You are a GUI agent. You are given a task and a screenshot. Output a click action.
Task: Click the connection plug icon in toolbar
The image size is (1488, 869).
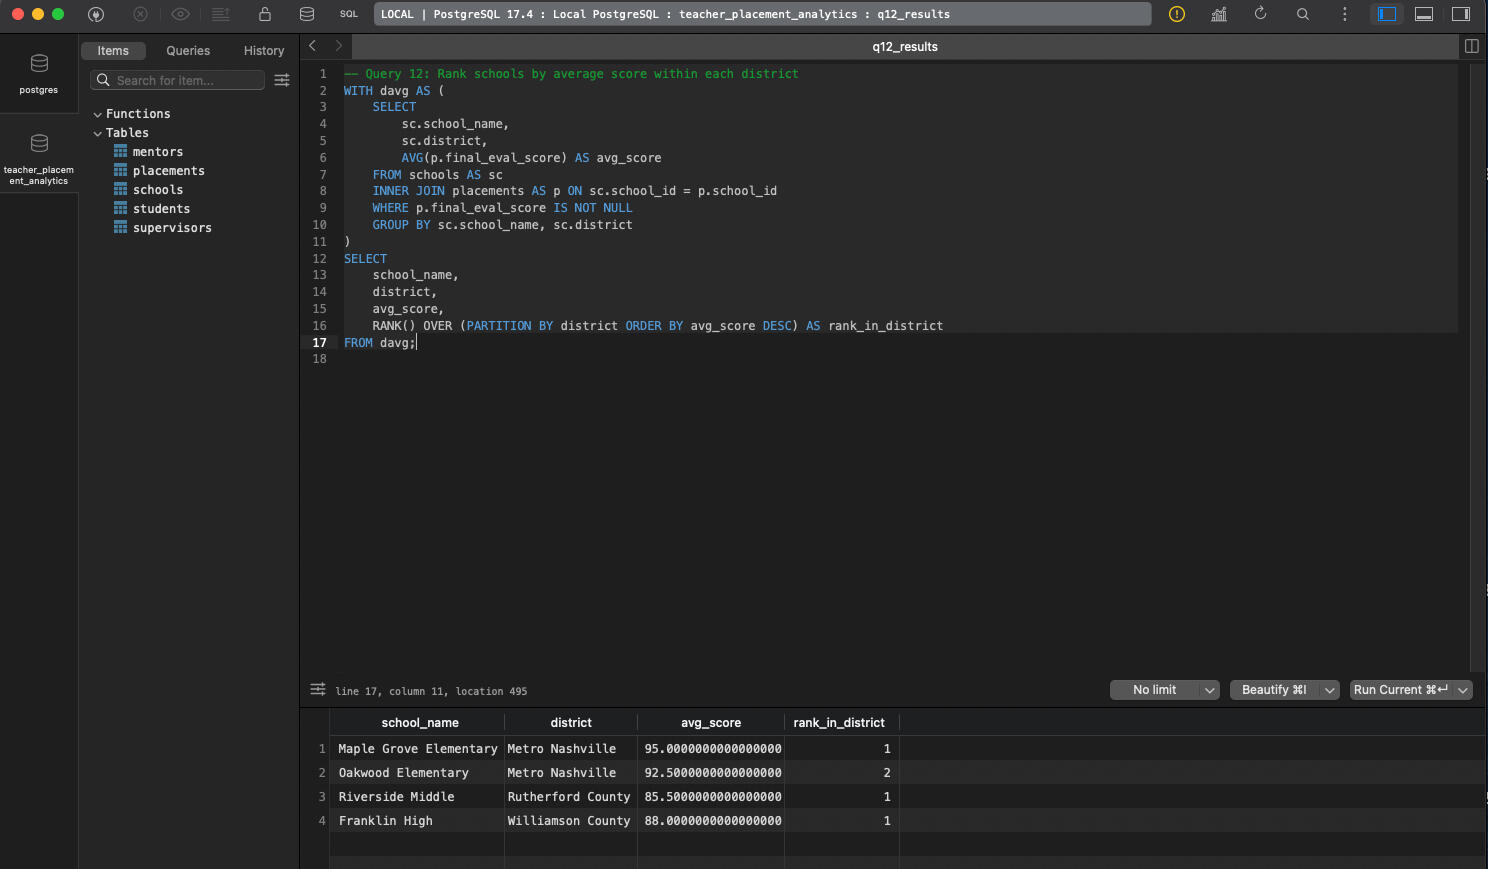(96, 14)
